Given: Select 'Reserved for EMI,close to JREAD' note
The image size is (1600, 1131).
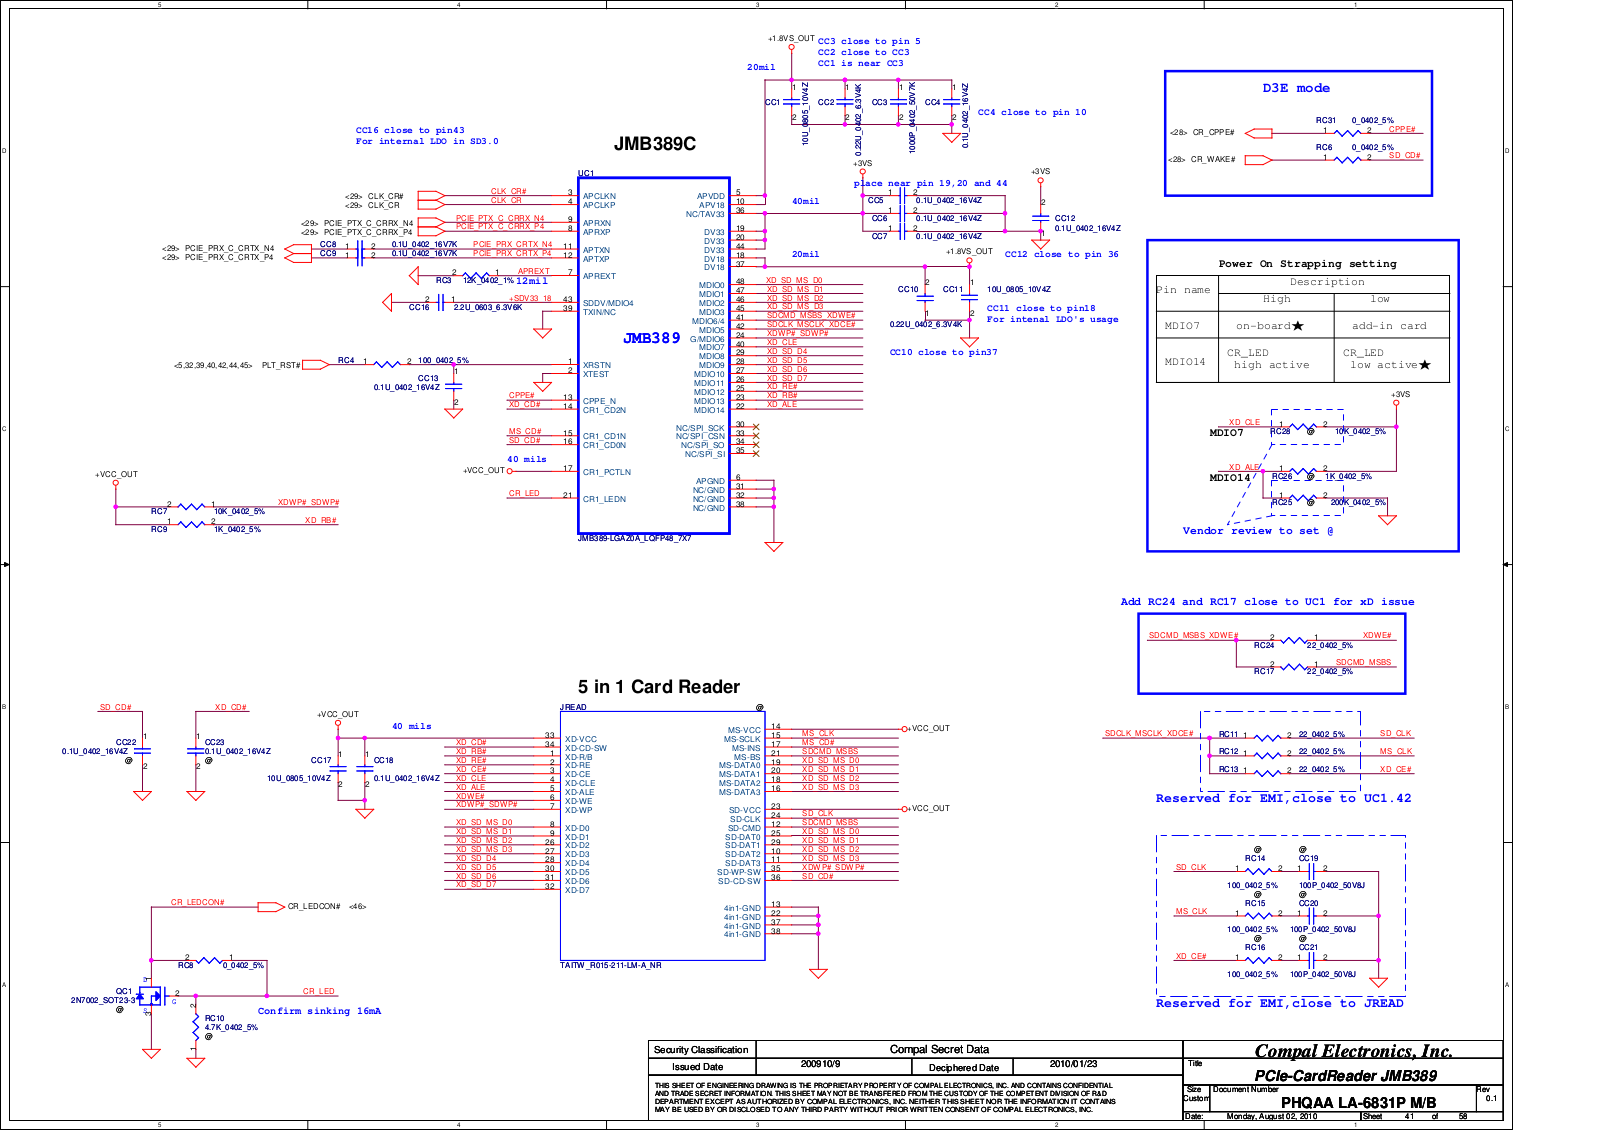Looking at the screenshot, I should [1280, 1003].
